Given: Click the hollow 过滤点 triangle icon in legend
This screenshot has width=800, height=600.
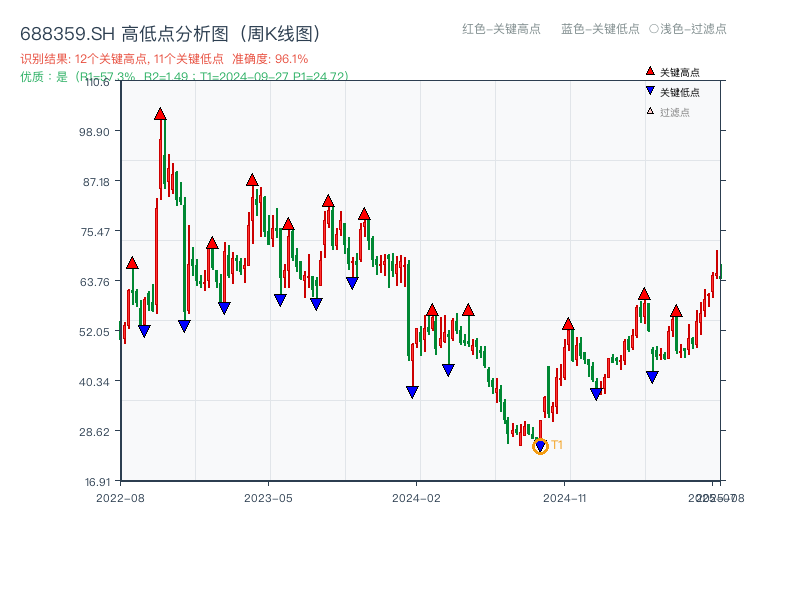Looking at the screenshot, I should pyautogui.click(x=649, y=111).
